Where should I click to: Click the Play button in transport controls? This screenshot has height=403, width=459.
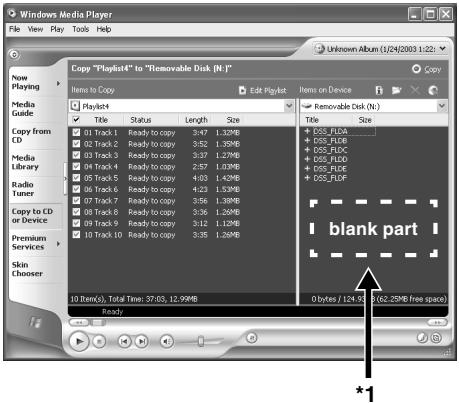point(79,341)
